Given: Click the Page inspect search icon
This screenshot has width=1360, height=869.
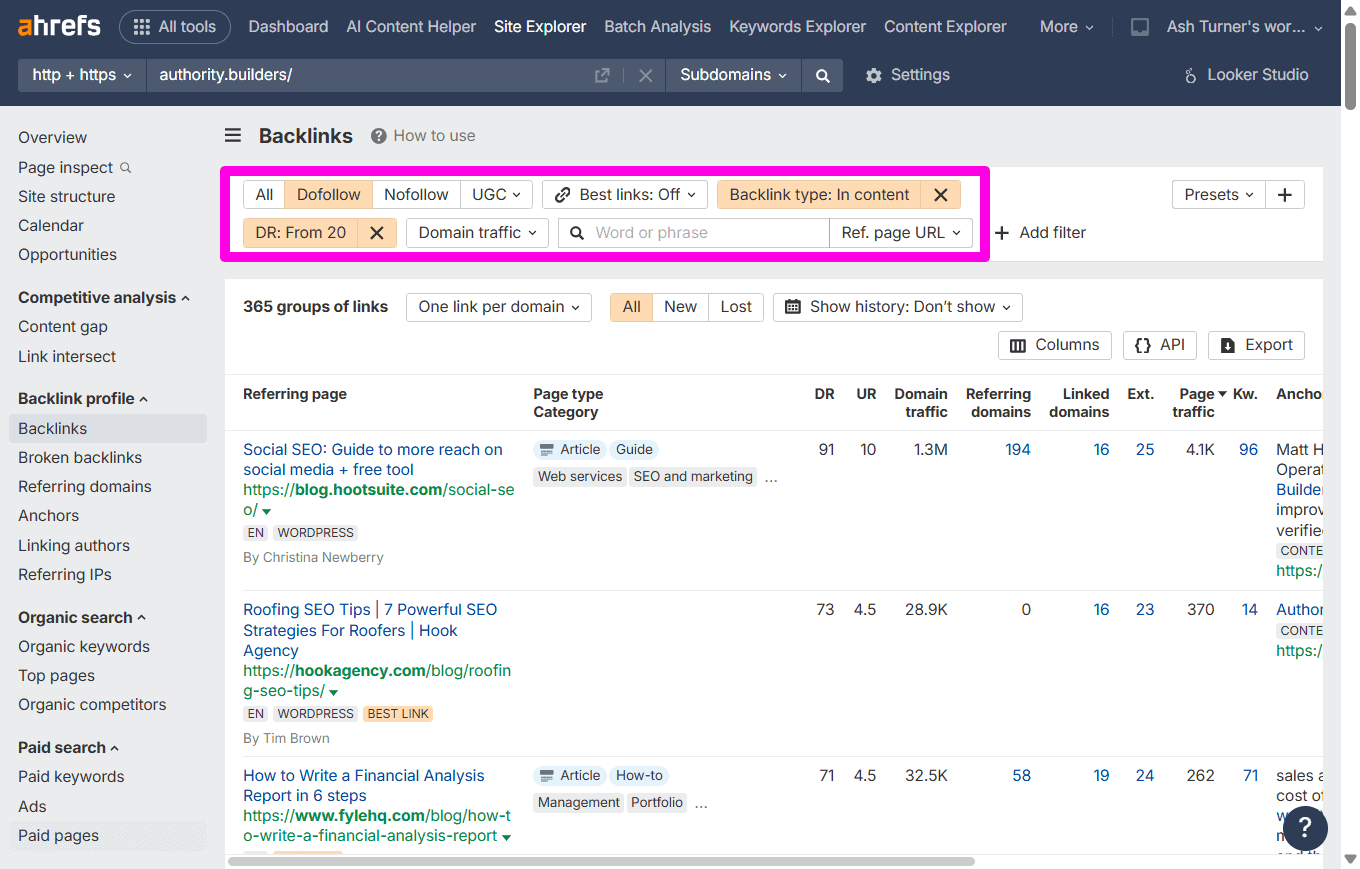Looking at the screenshot, I should coord(126,168).
